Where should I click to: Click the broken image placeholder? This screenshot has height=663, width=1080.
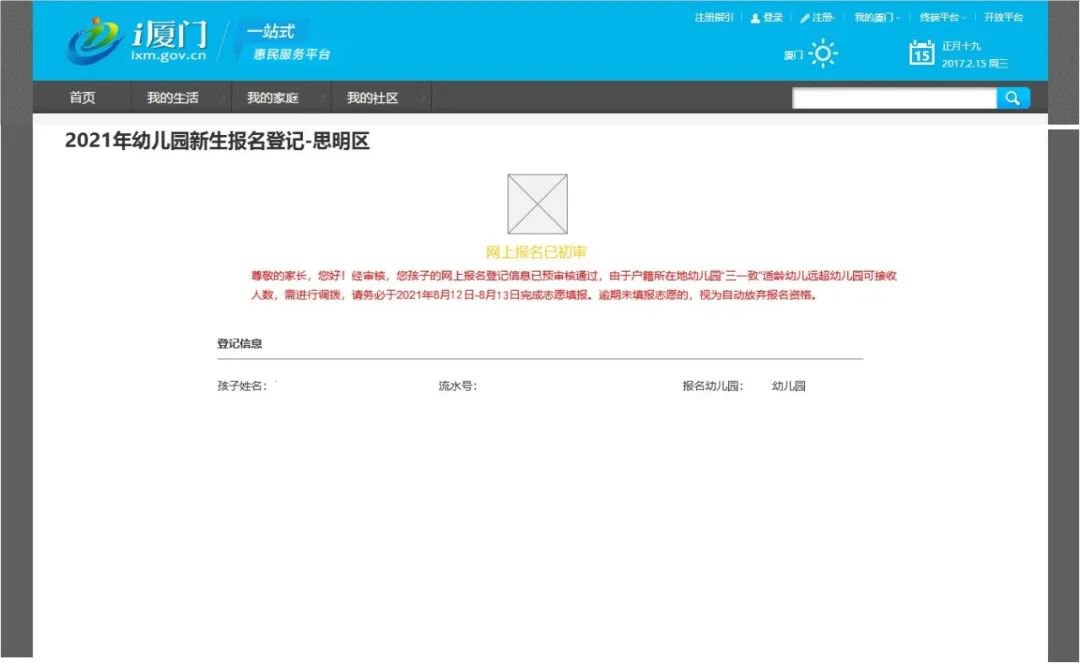pos(537,204)
